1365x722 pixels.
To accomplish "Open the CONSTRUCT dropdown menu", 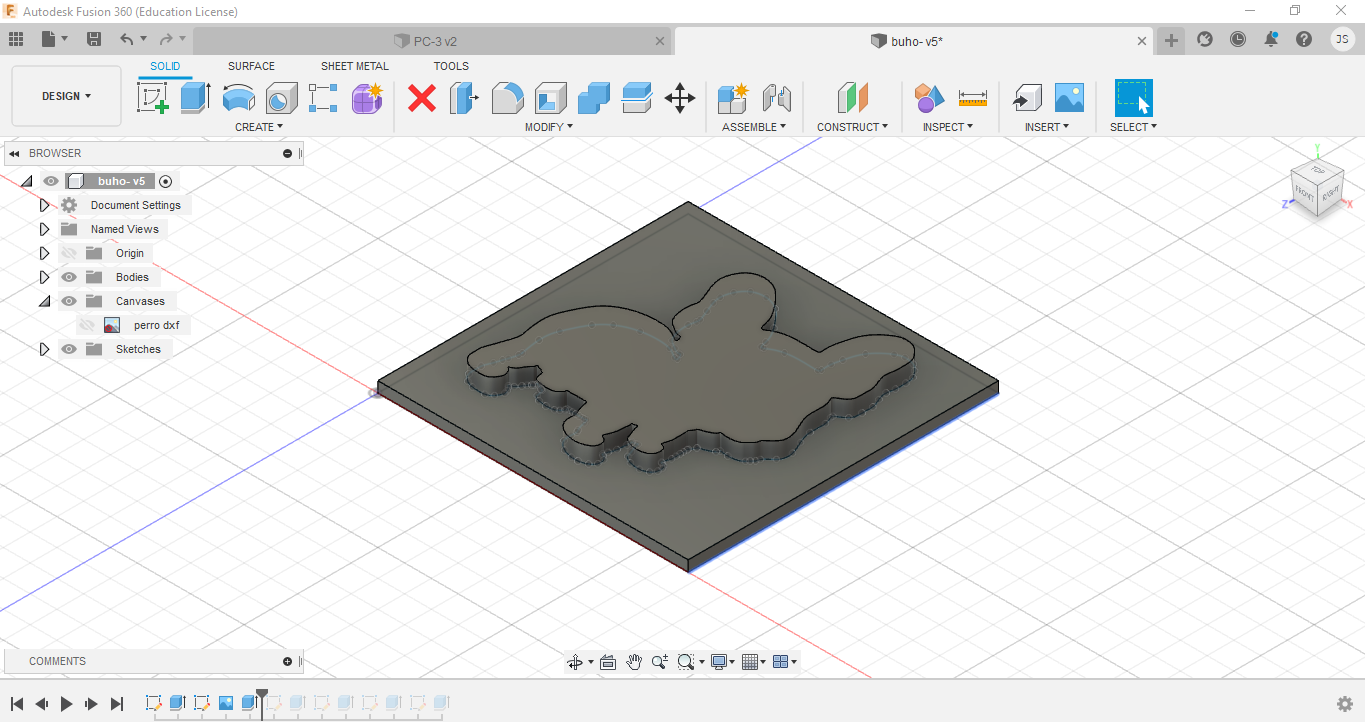I will 853,127.
